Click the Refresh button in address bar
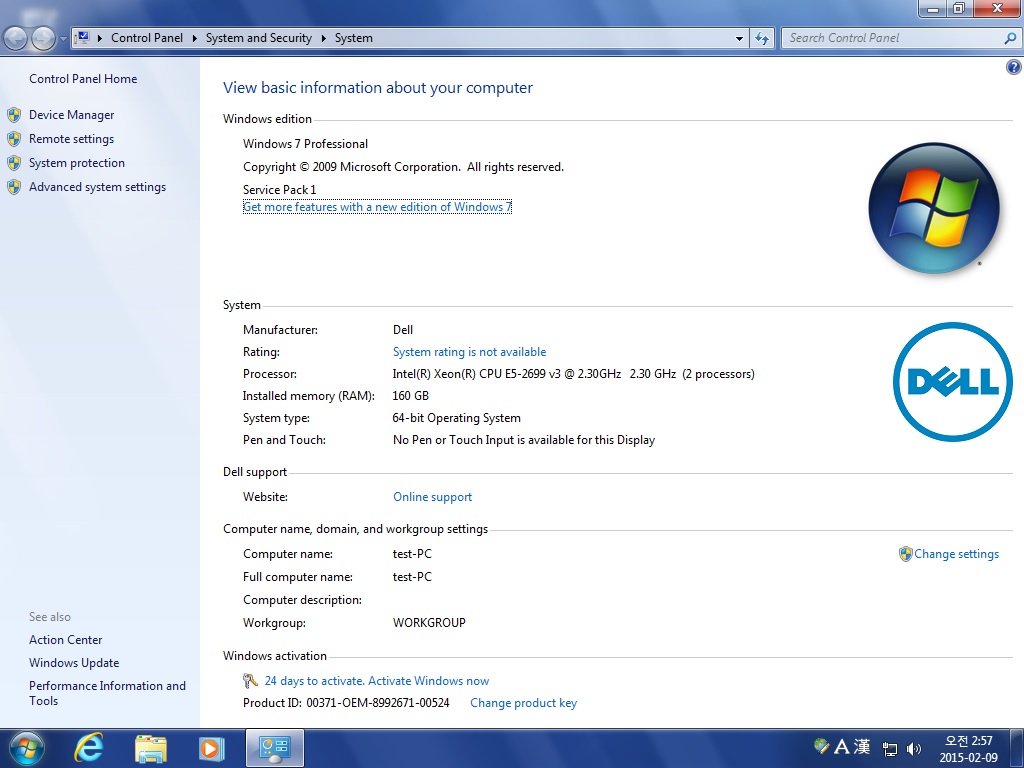The height and width of the screenshot is (768, 1024). (x=762, y=39)
